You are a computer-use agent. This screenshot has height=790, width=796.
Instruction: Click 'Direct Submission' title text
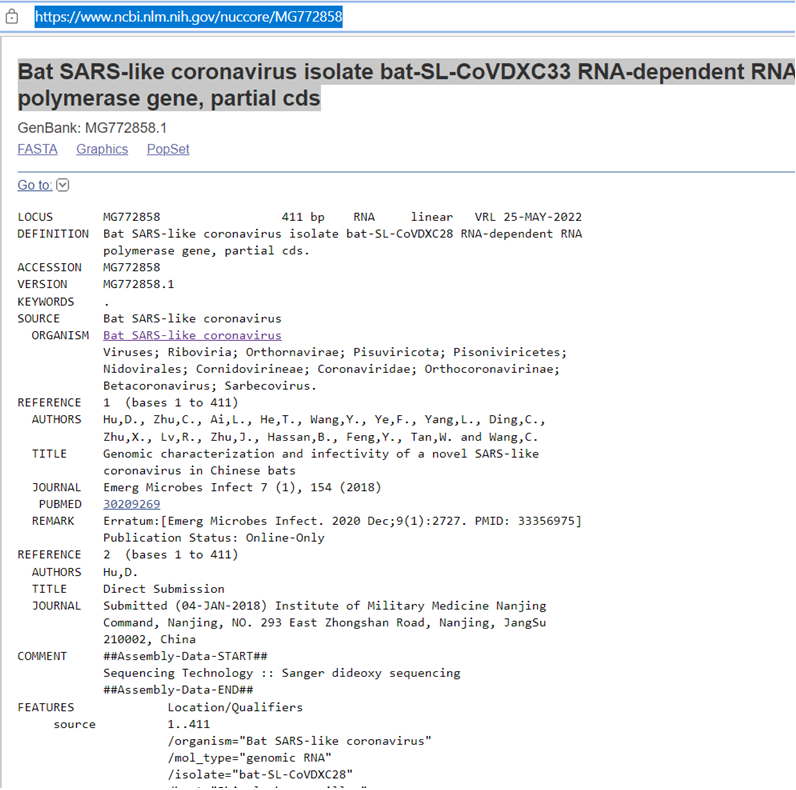coord(163,588)
